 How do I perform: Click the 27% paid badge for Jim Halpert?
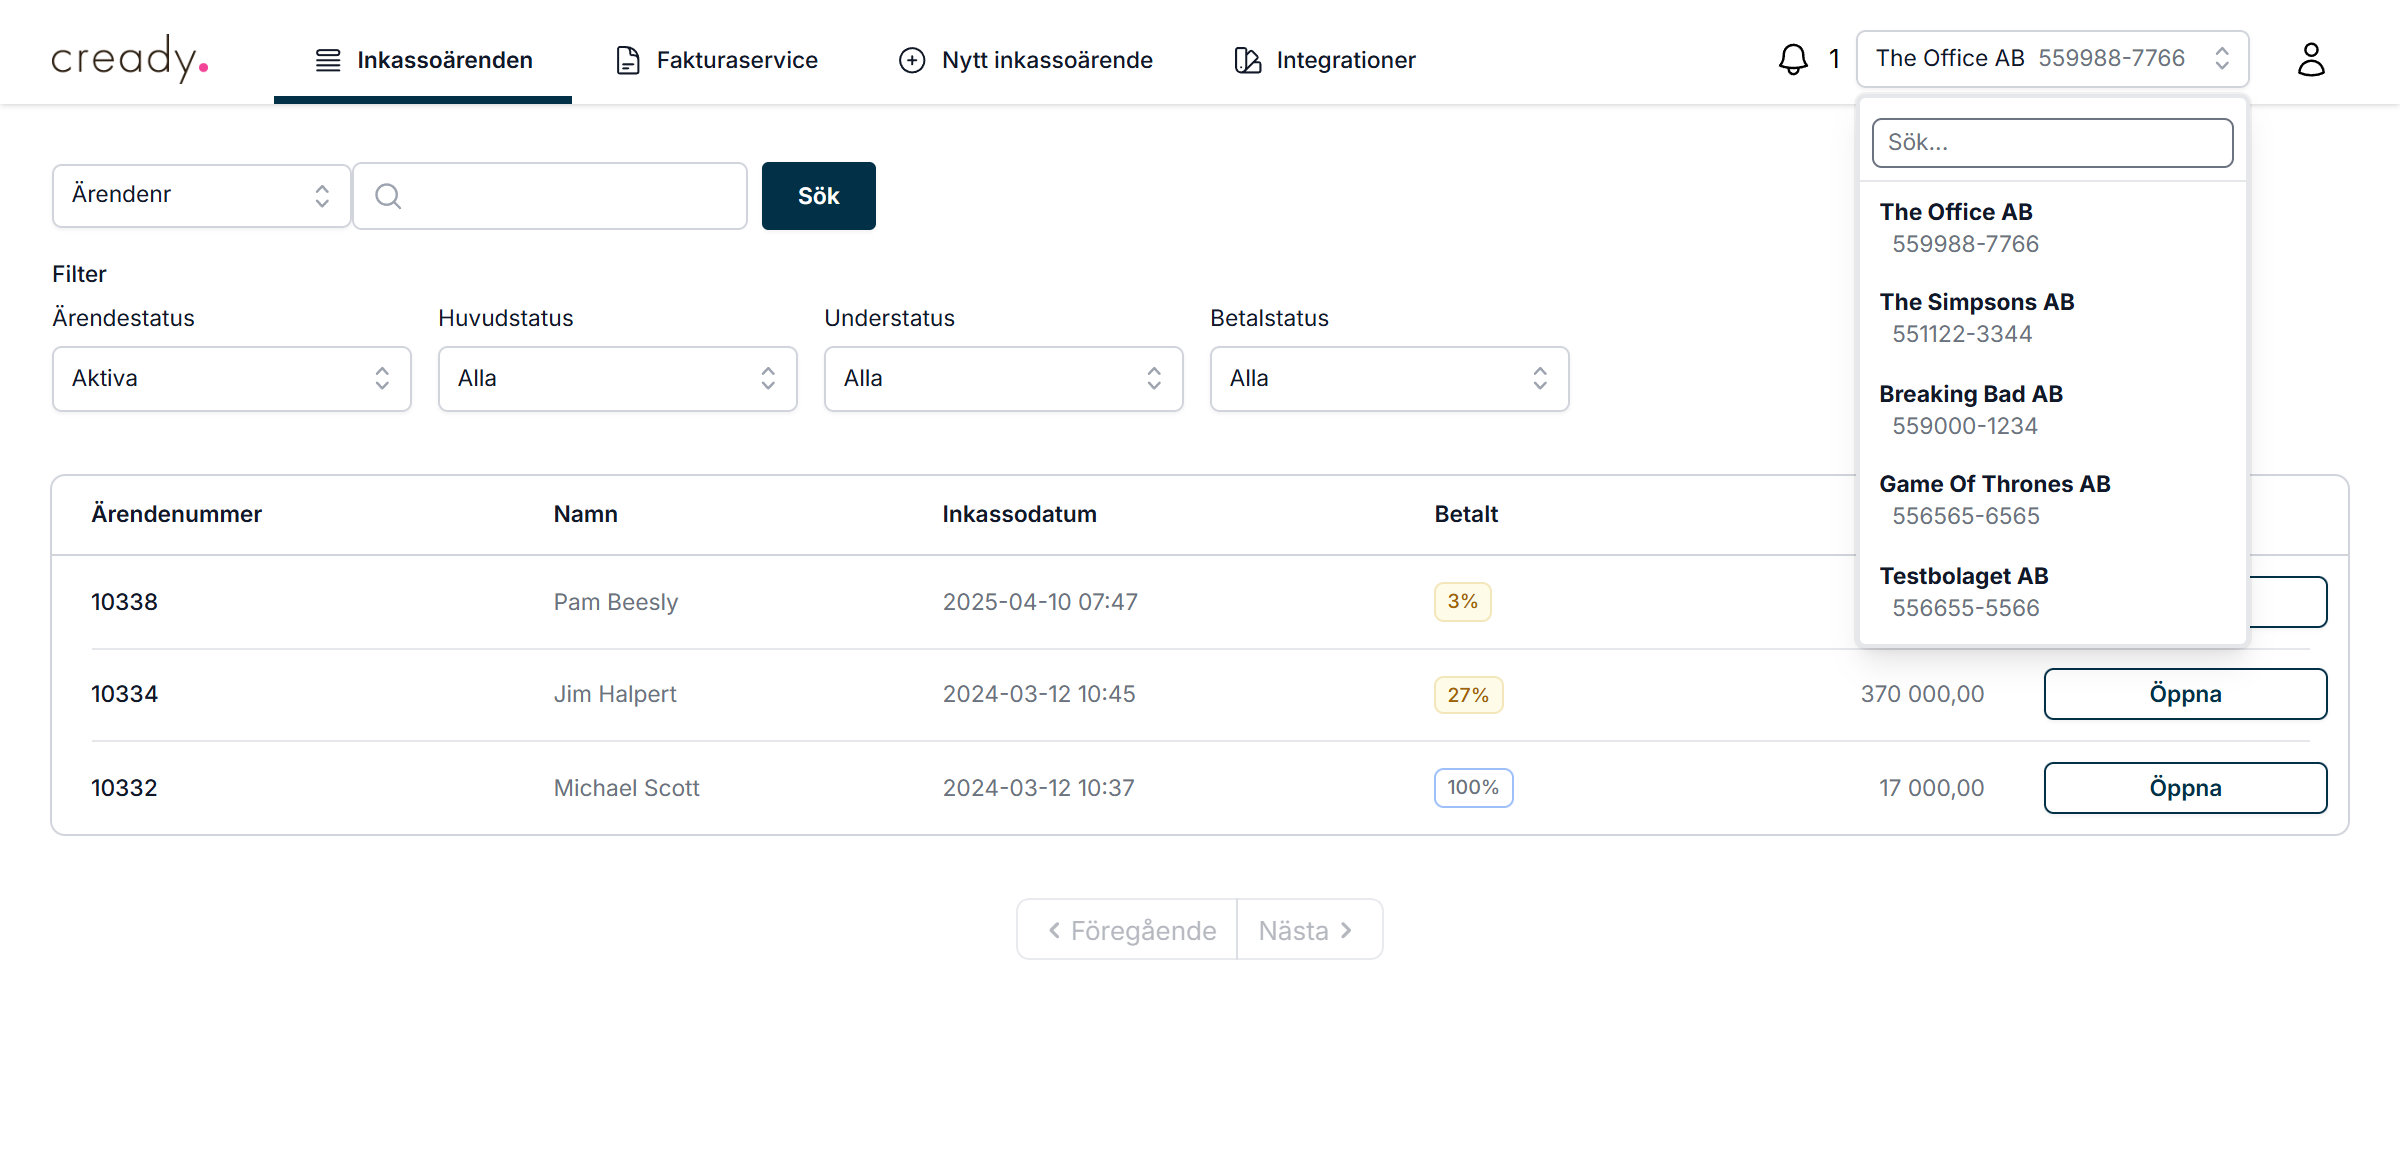click(x=1467, y=695)
